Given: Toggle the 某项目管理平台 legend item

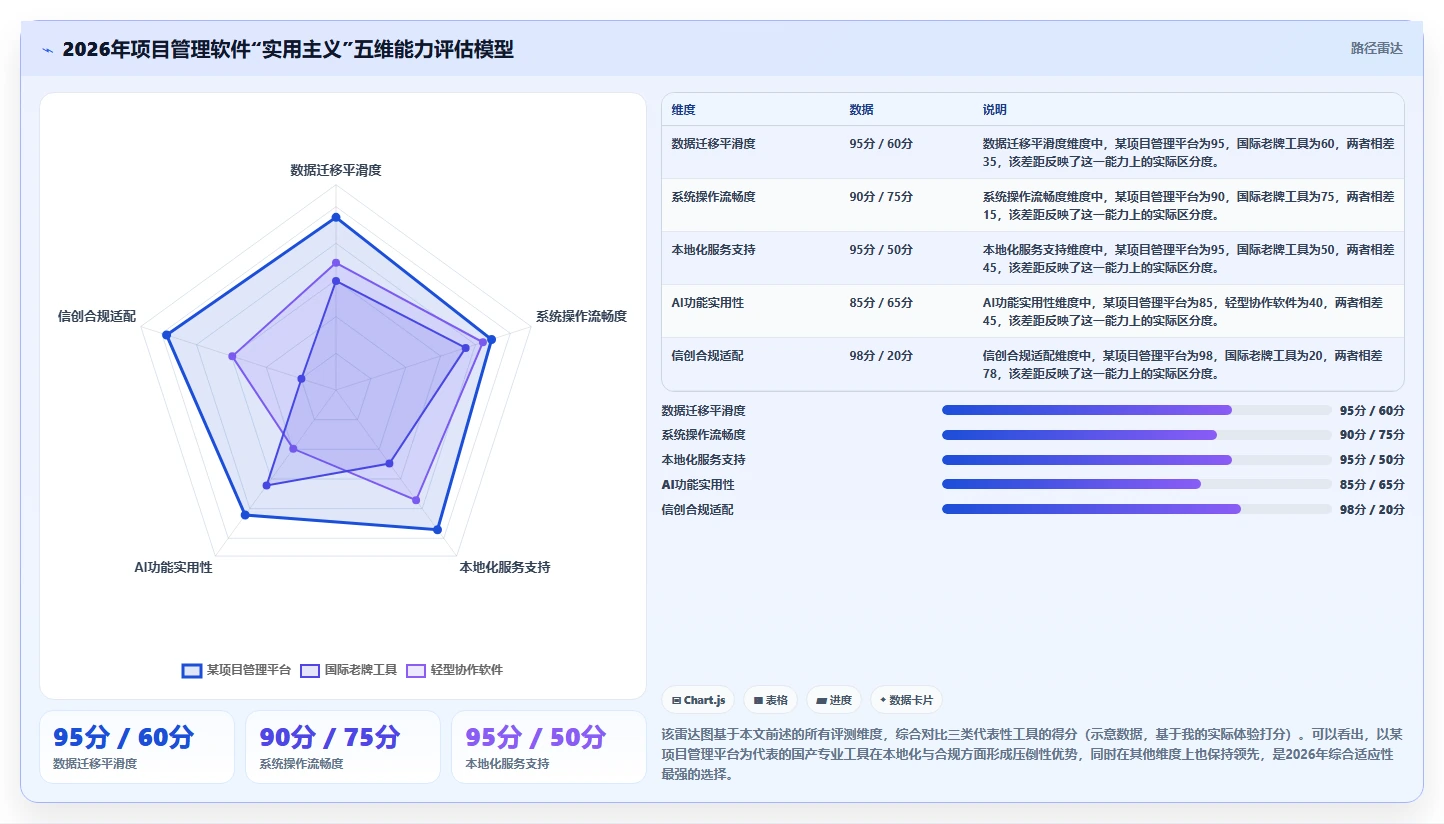Looking at the screenshot, I should tap(236, 670).
